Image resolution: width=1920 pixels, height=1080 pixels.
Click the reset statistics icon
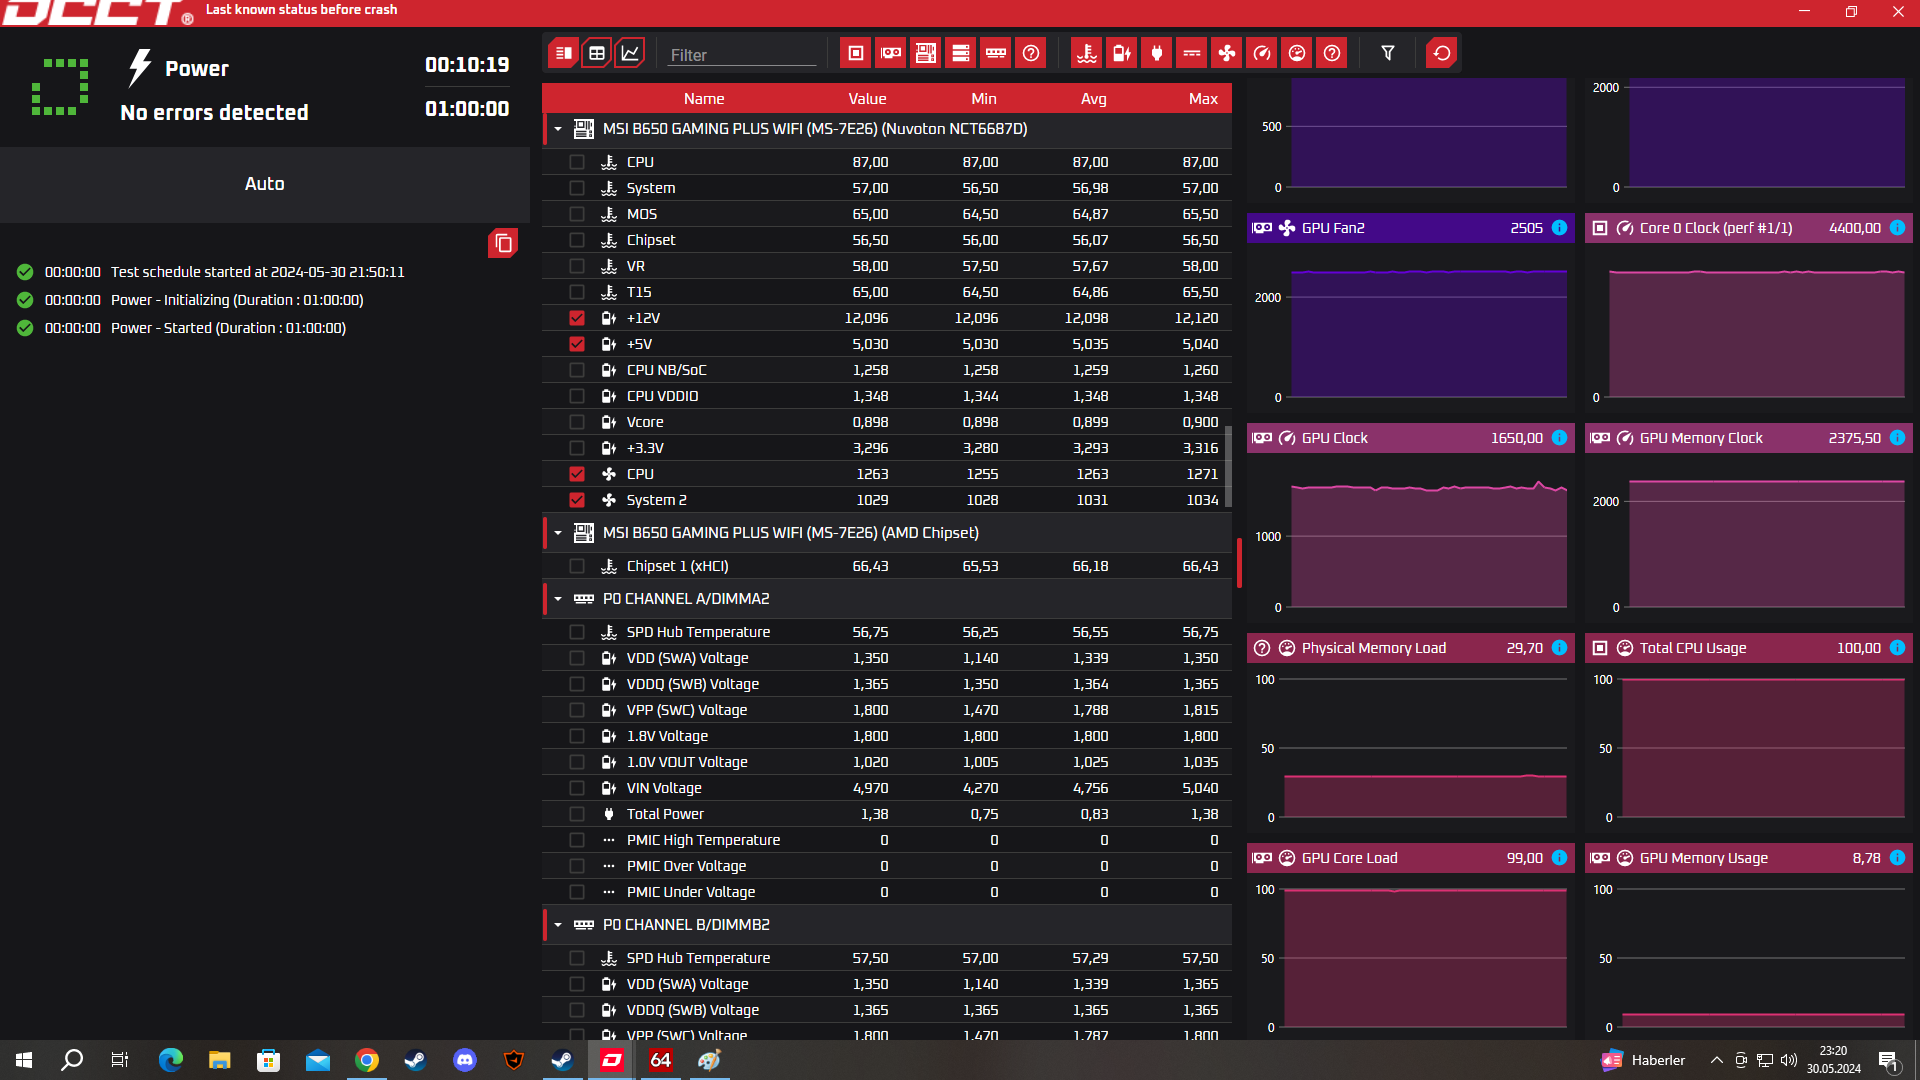[1442, 53]
